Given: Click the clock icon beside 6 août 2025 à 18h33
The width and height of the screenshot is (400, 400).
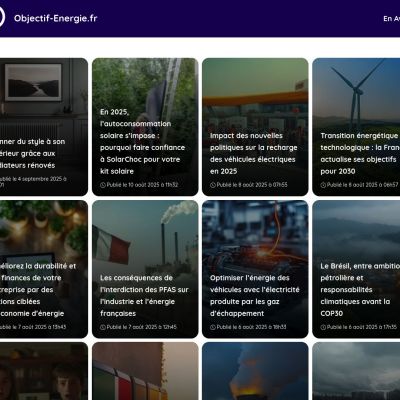Looking at the screenshot, I should click(213, 327).
